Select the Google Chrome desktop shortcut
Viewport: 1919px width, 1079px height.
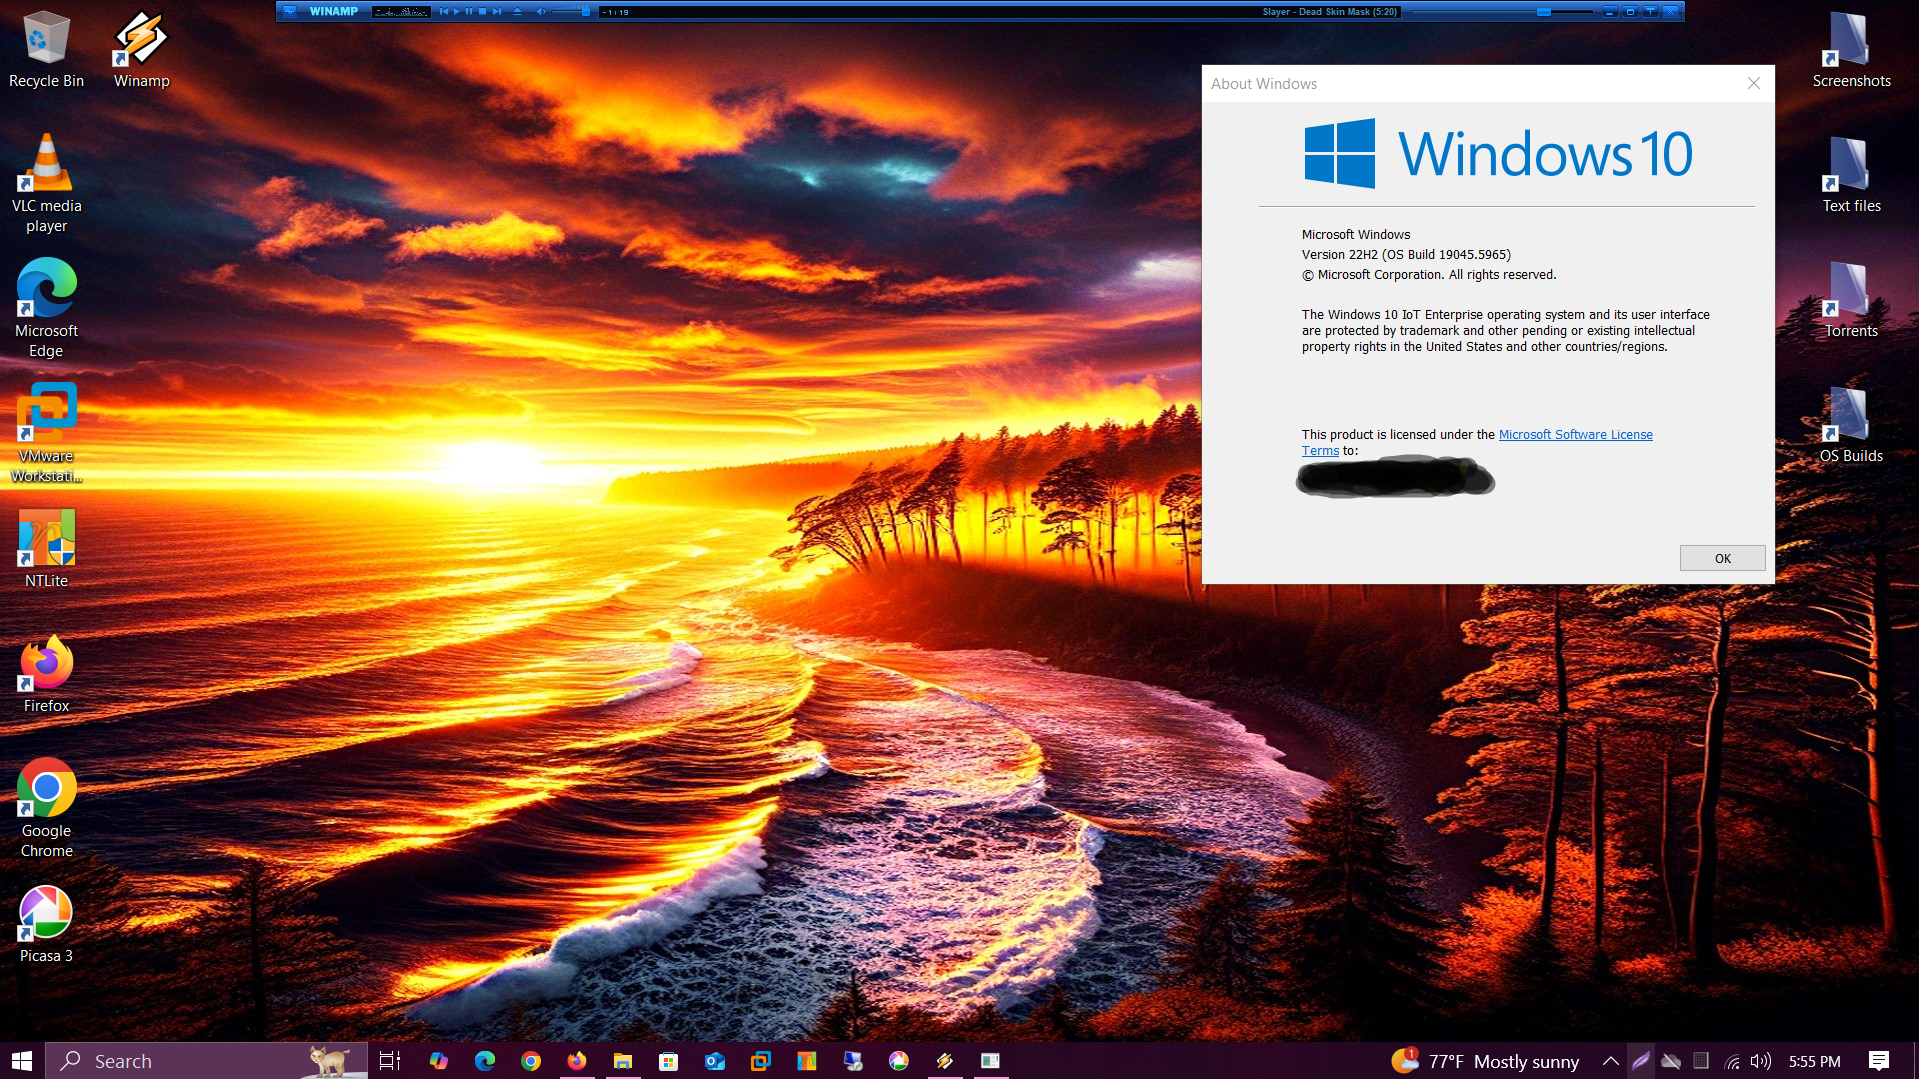tap(46, 808)
